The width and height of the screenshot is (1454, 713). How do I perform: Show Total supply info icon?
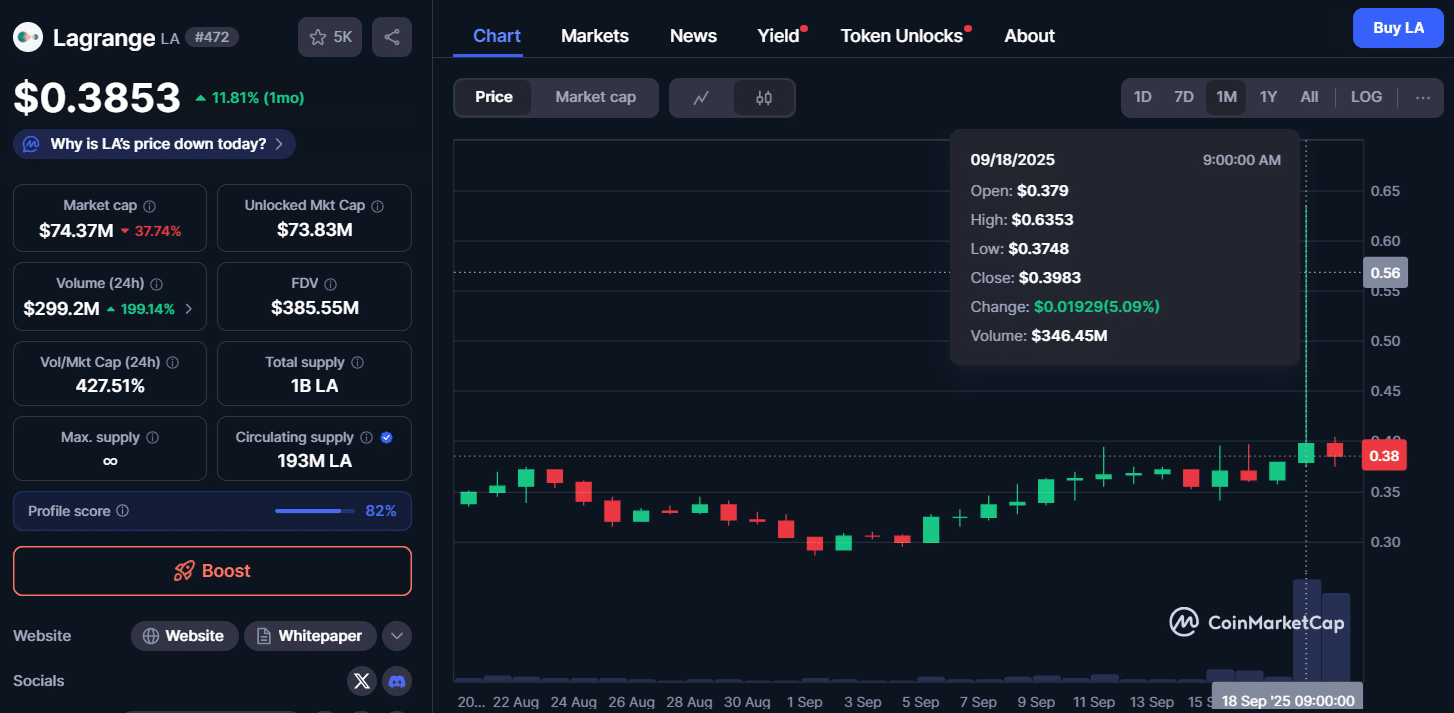coord(357,362)
